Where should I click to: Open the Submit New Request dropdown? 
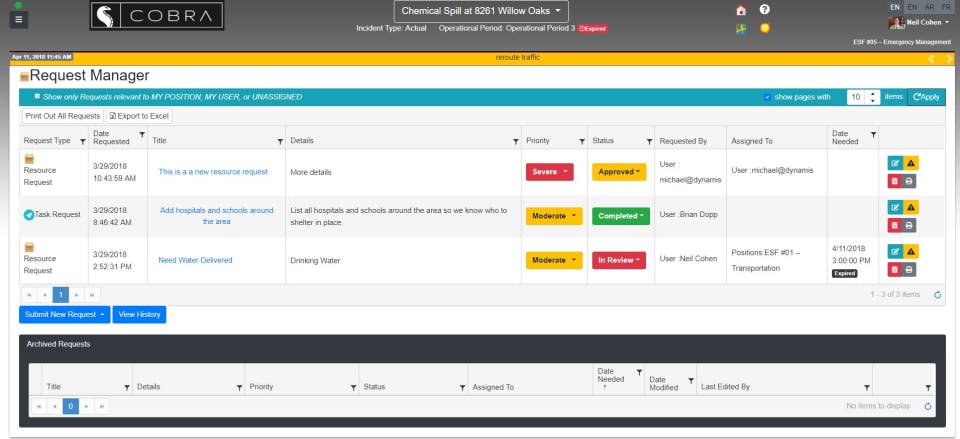(64, 315)
